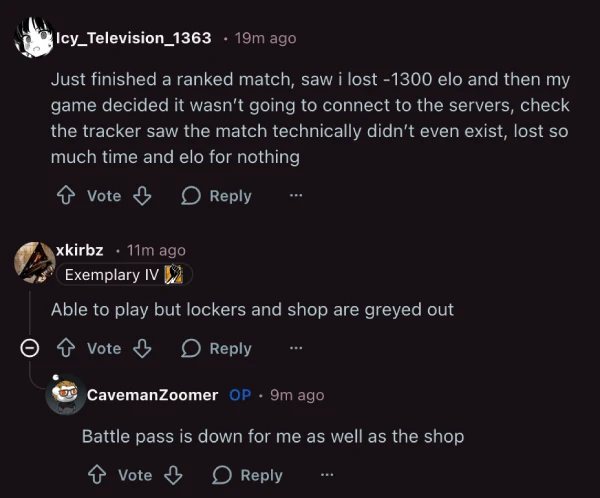Open more options on CavemanZoomer's reply
This screenshot has height=498, width=600.
coord(326,475)
